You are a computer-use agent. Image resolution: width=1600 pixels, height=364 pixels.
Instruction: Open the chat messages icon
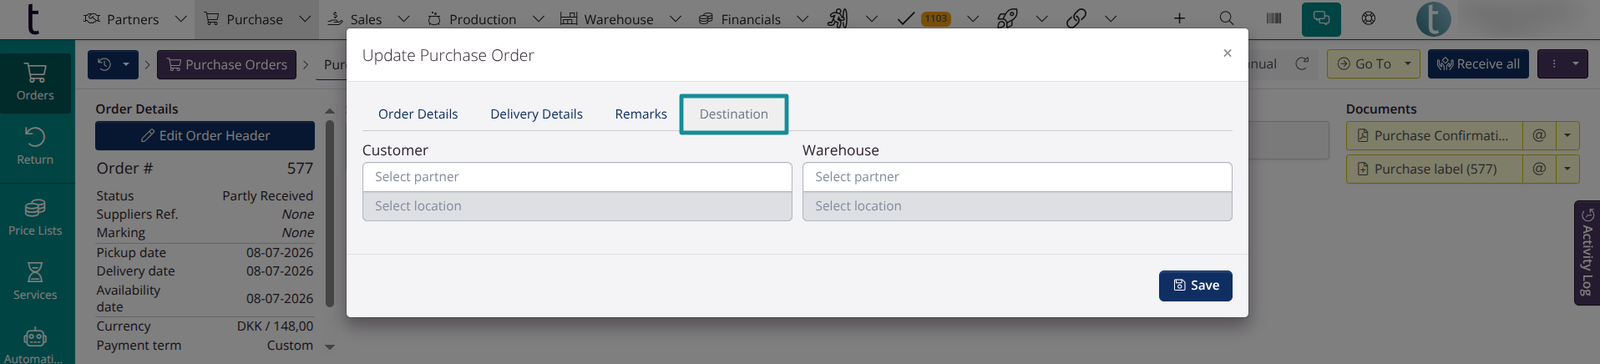(1321, 19)
